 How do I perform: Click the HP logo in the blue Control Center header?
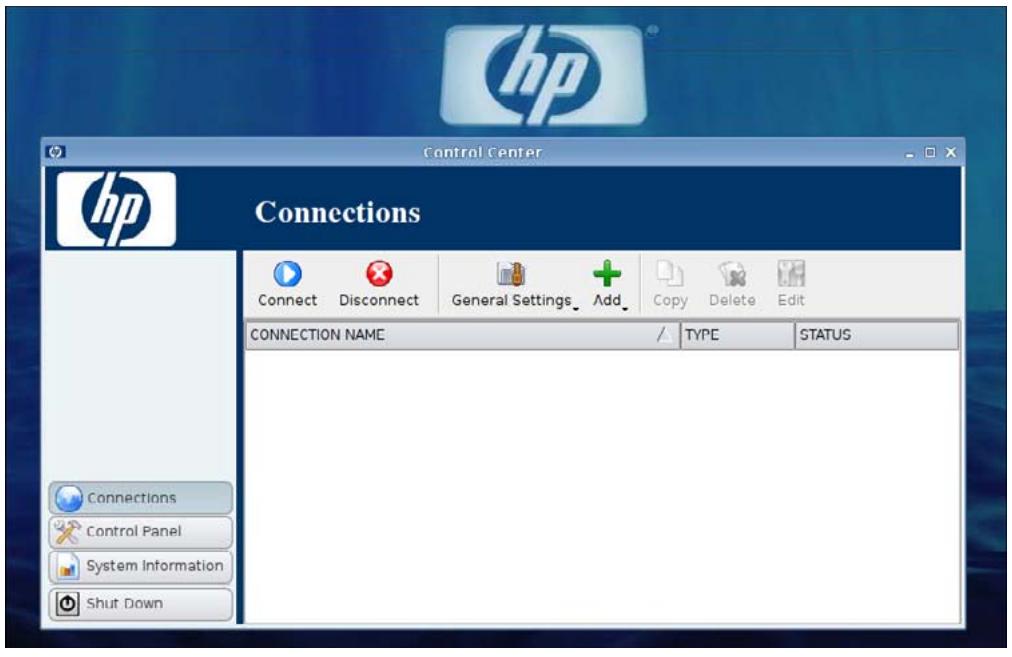click(116, 208)
